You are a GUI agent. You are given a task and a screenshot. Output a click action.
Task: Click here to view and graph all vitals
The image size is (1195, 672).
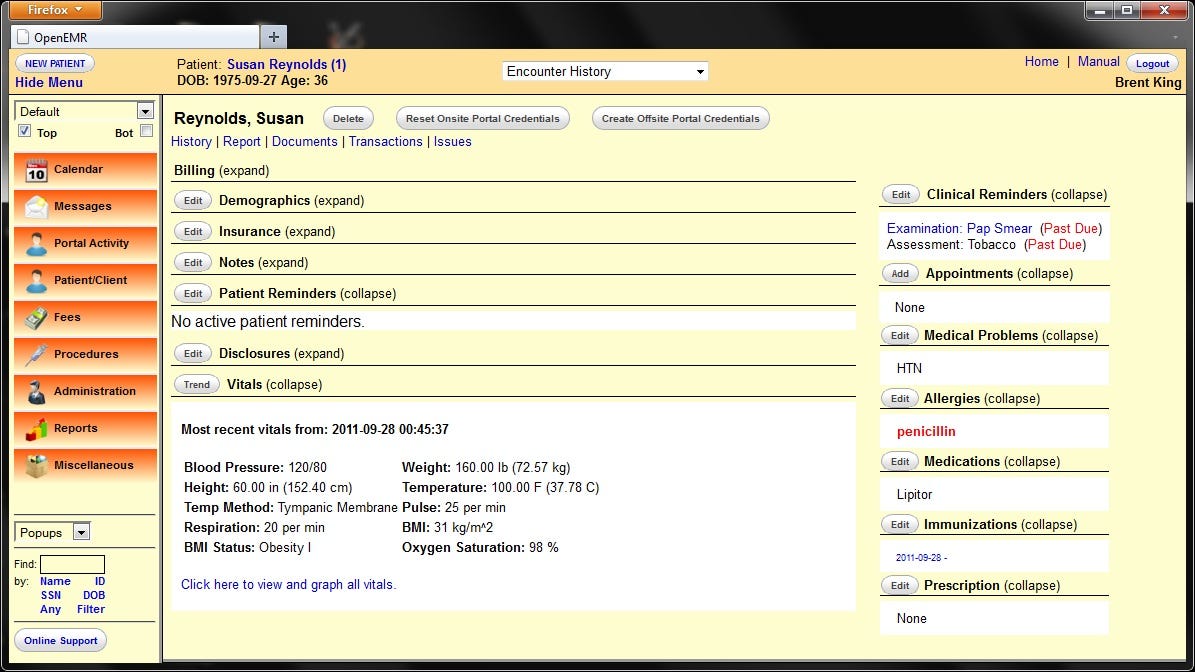(x=288, y=584)
